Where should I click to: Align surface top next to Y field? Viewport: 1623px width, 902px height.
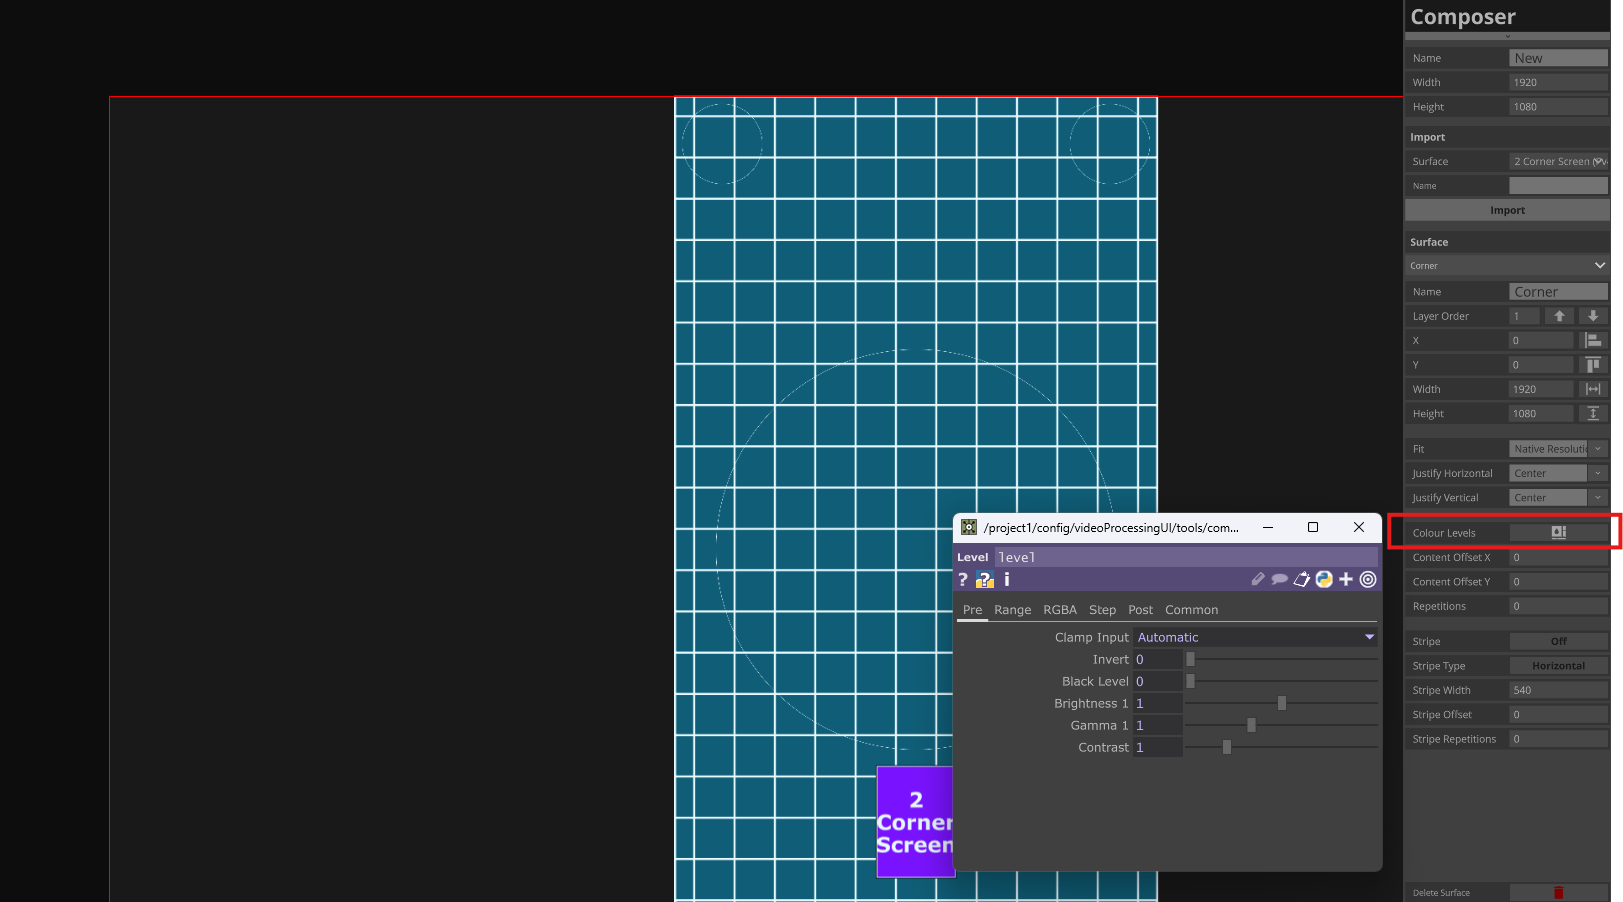pos(1593,365)
